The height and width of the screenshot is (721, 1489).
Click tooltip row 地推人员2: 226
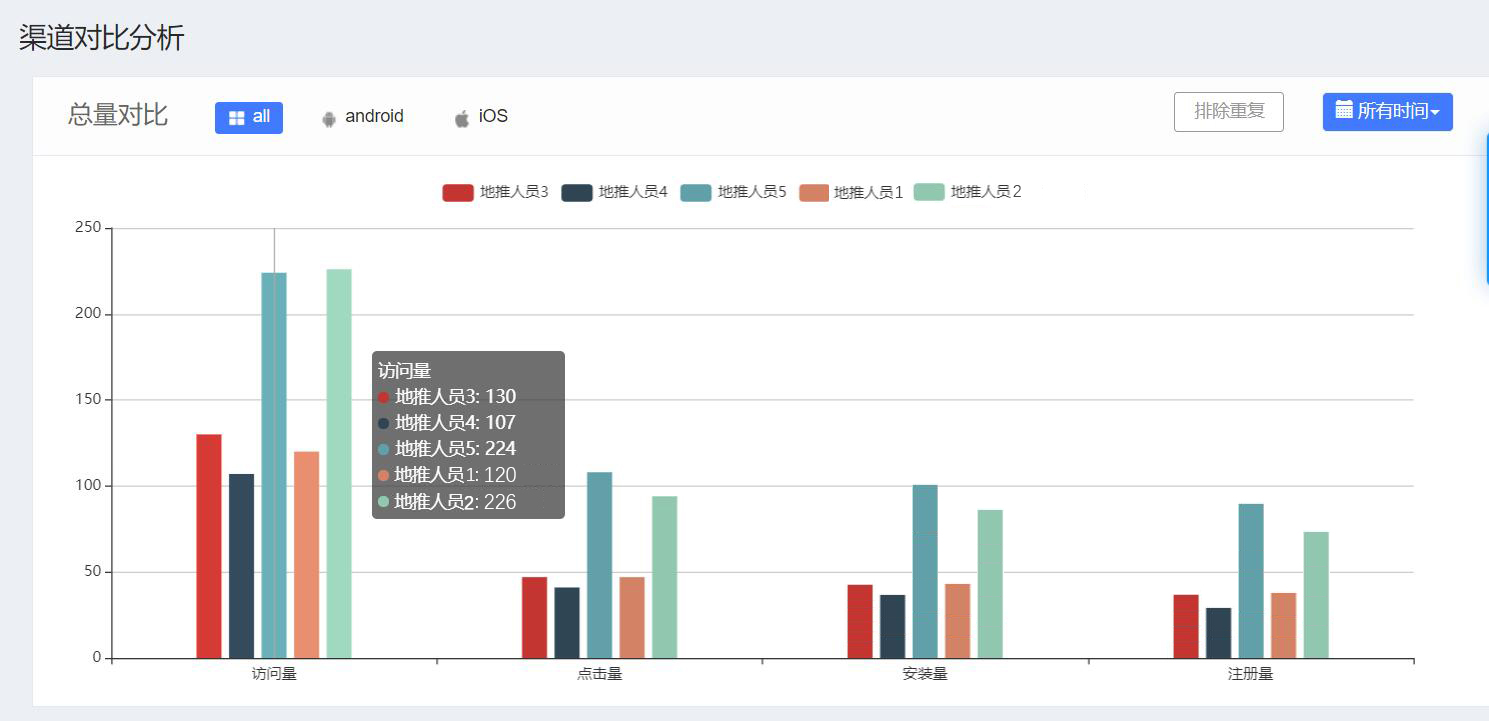[x=447, y=502]
